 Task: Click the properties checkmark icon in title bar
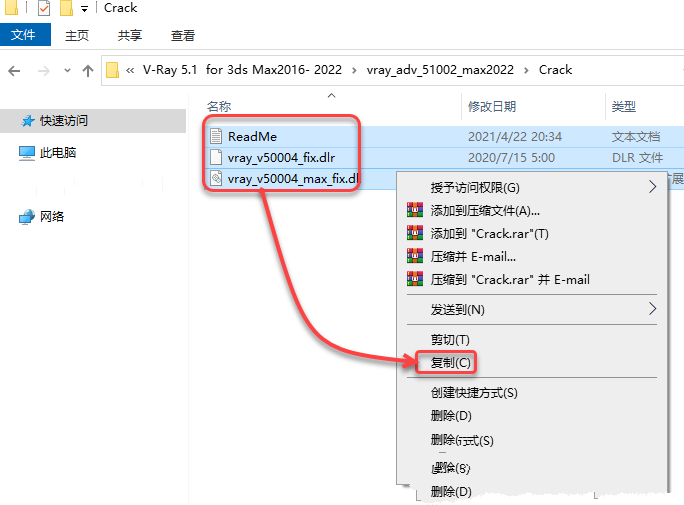pyautogui.click(x=44, y=8)
